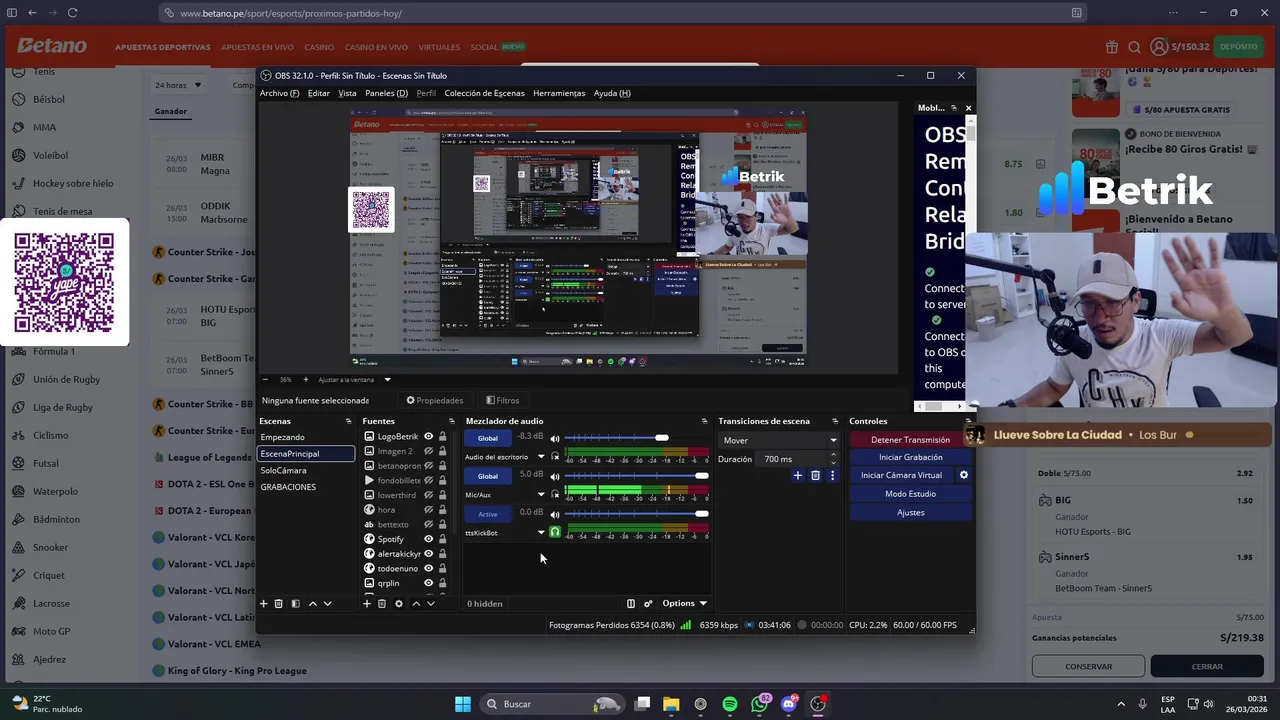
Task: Click Iniciar Grabación button
Action: point(910,457)
